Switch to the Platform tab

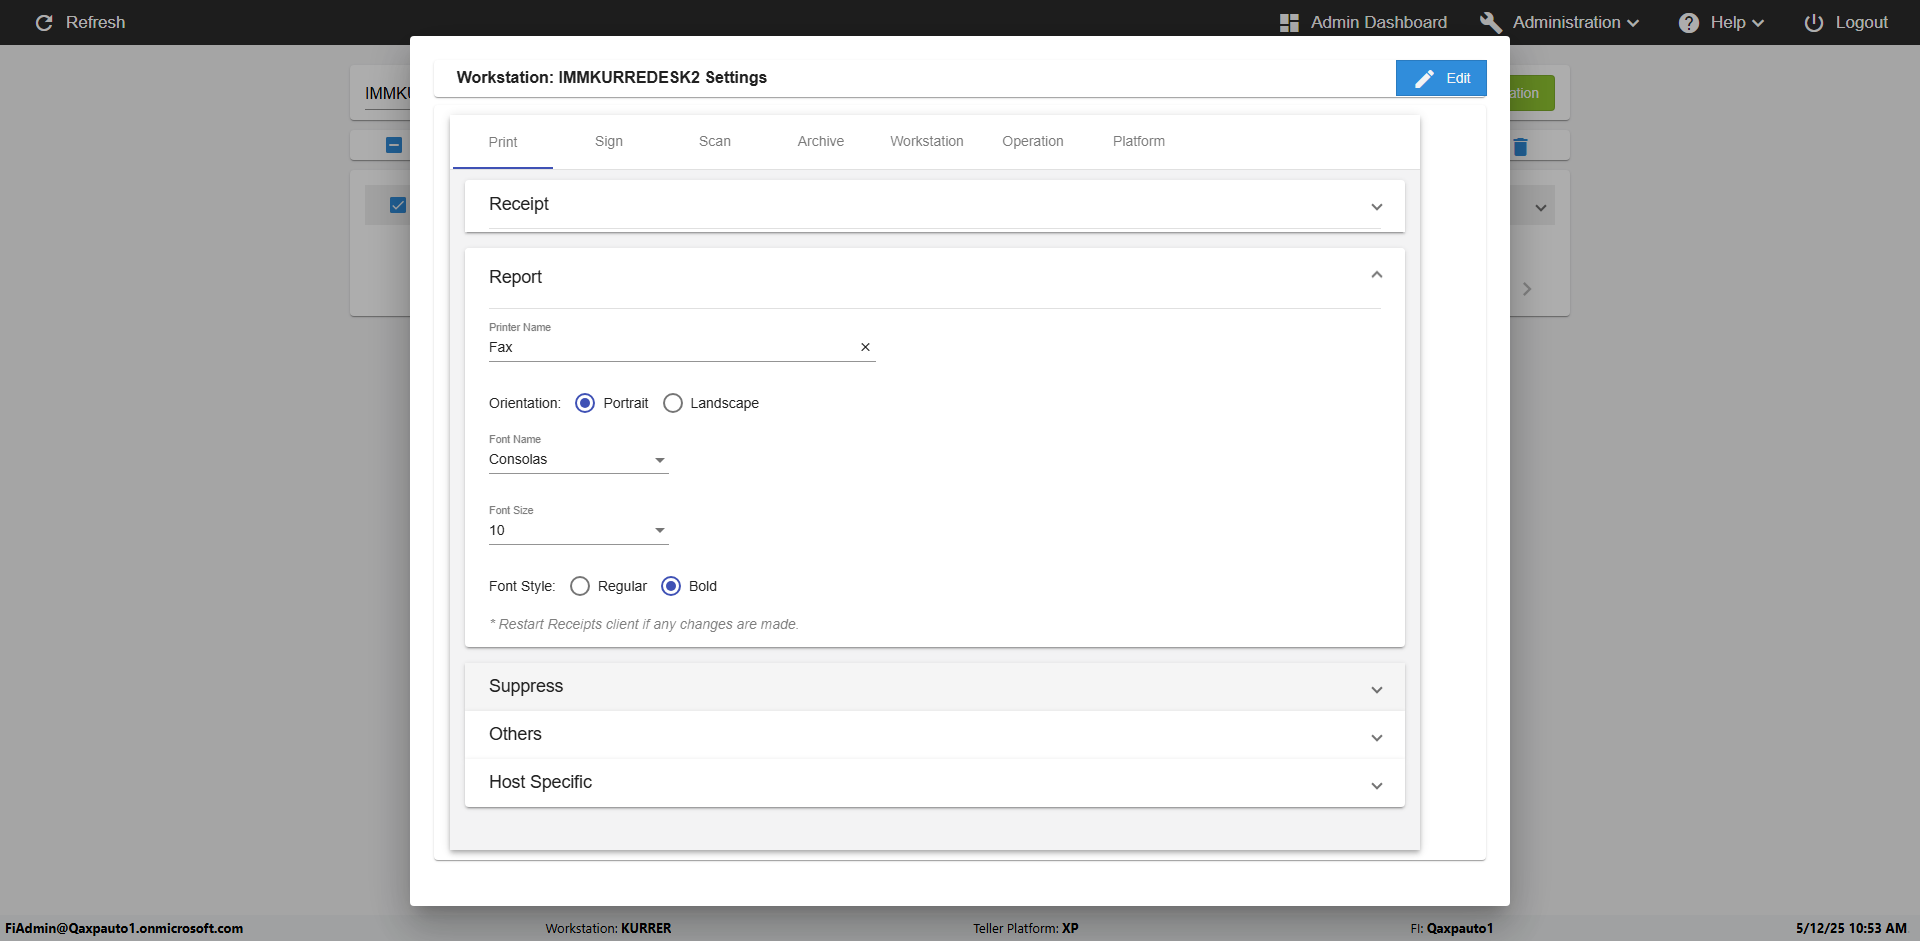(x=1138, y=141)
